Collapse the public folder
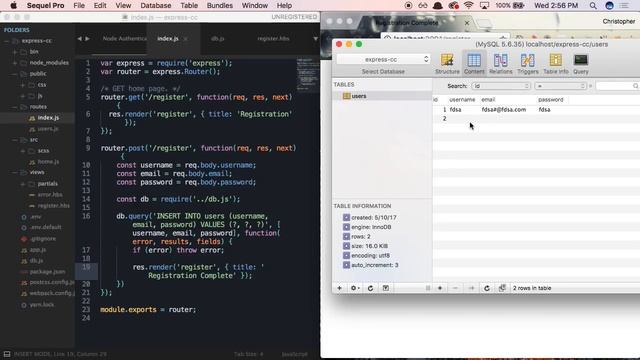 (x=15, y=74)
